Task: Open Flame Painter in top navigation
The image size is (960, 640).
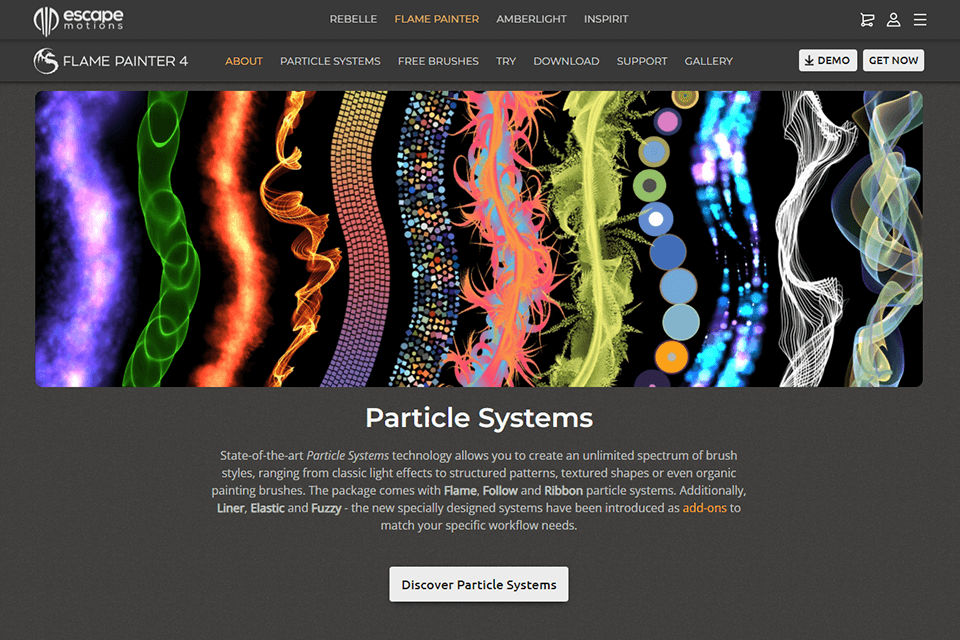Action: [437, 19]
